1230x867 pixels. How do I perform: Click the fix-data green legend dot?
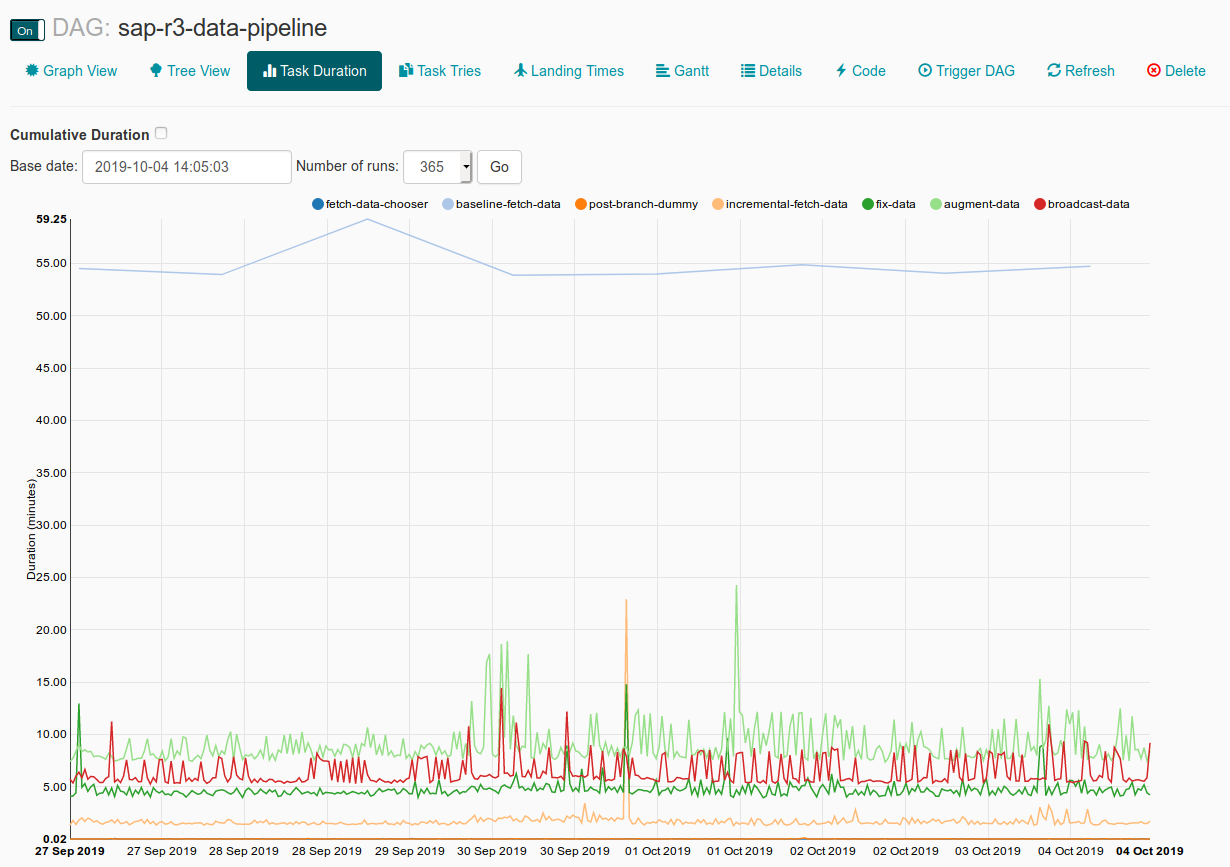(868, 204)
